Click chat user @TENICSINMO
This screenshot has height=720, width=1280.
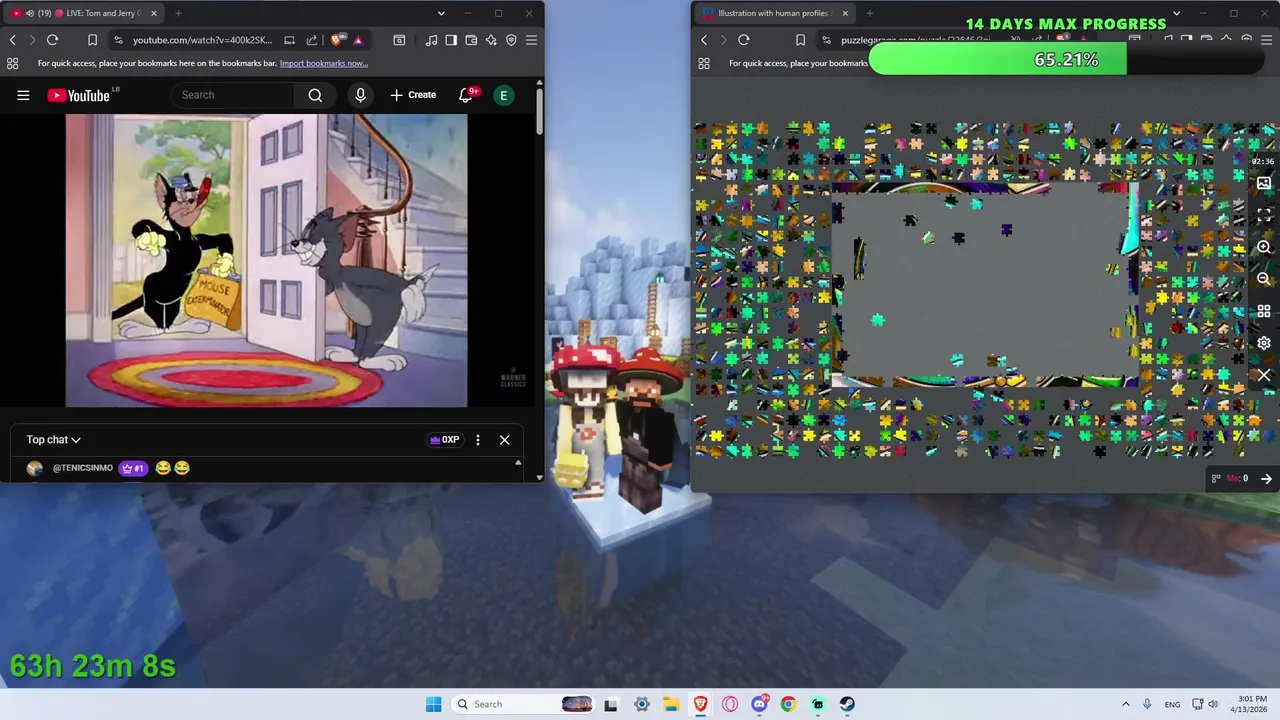(83, 468)
